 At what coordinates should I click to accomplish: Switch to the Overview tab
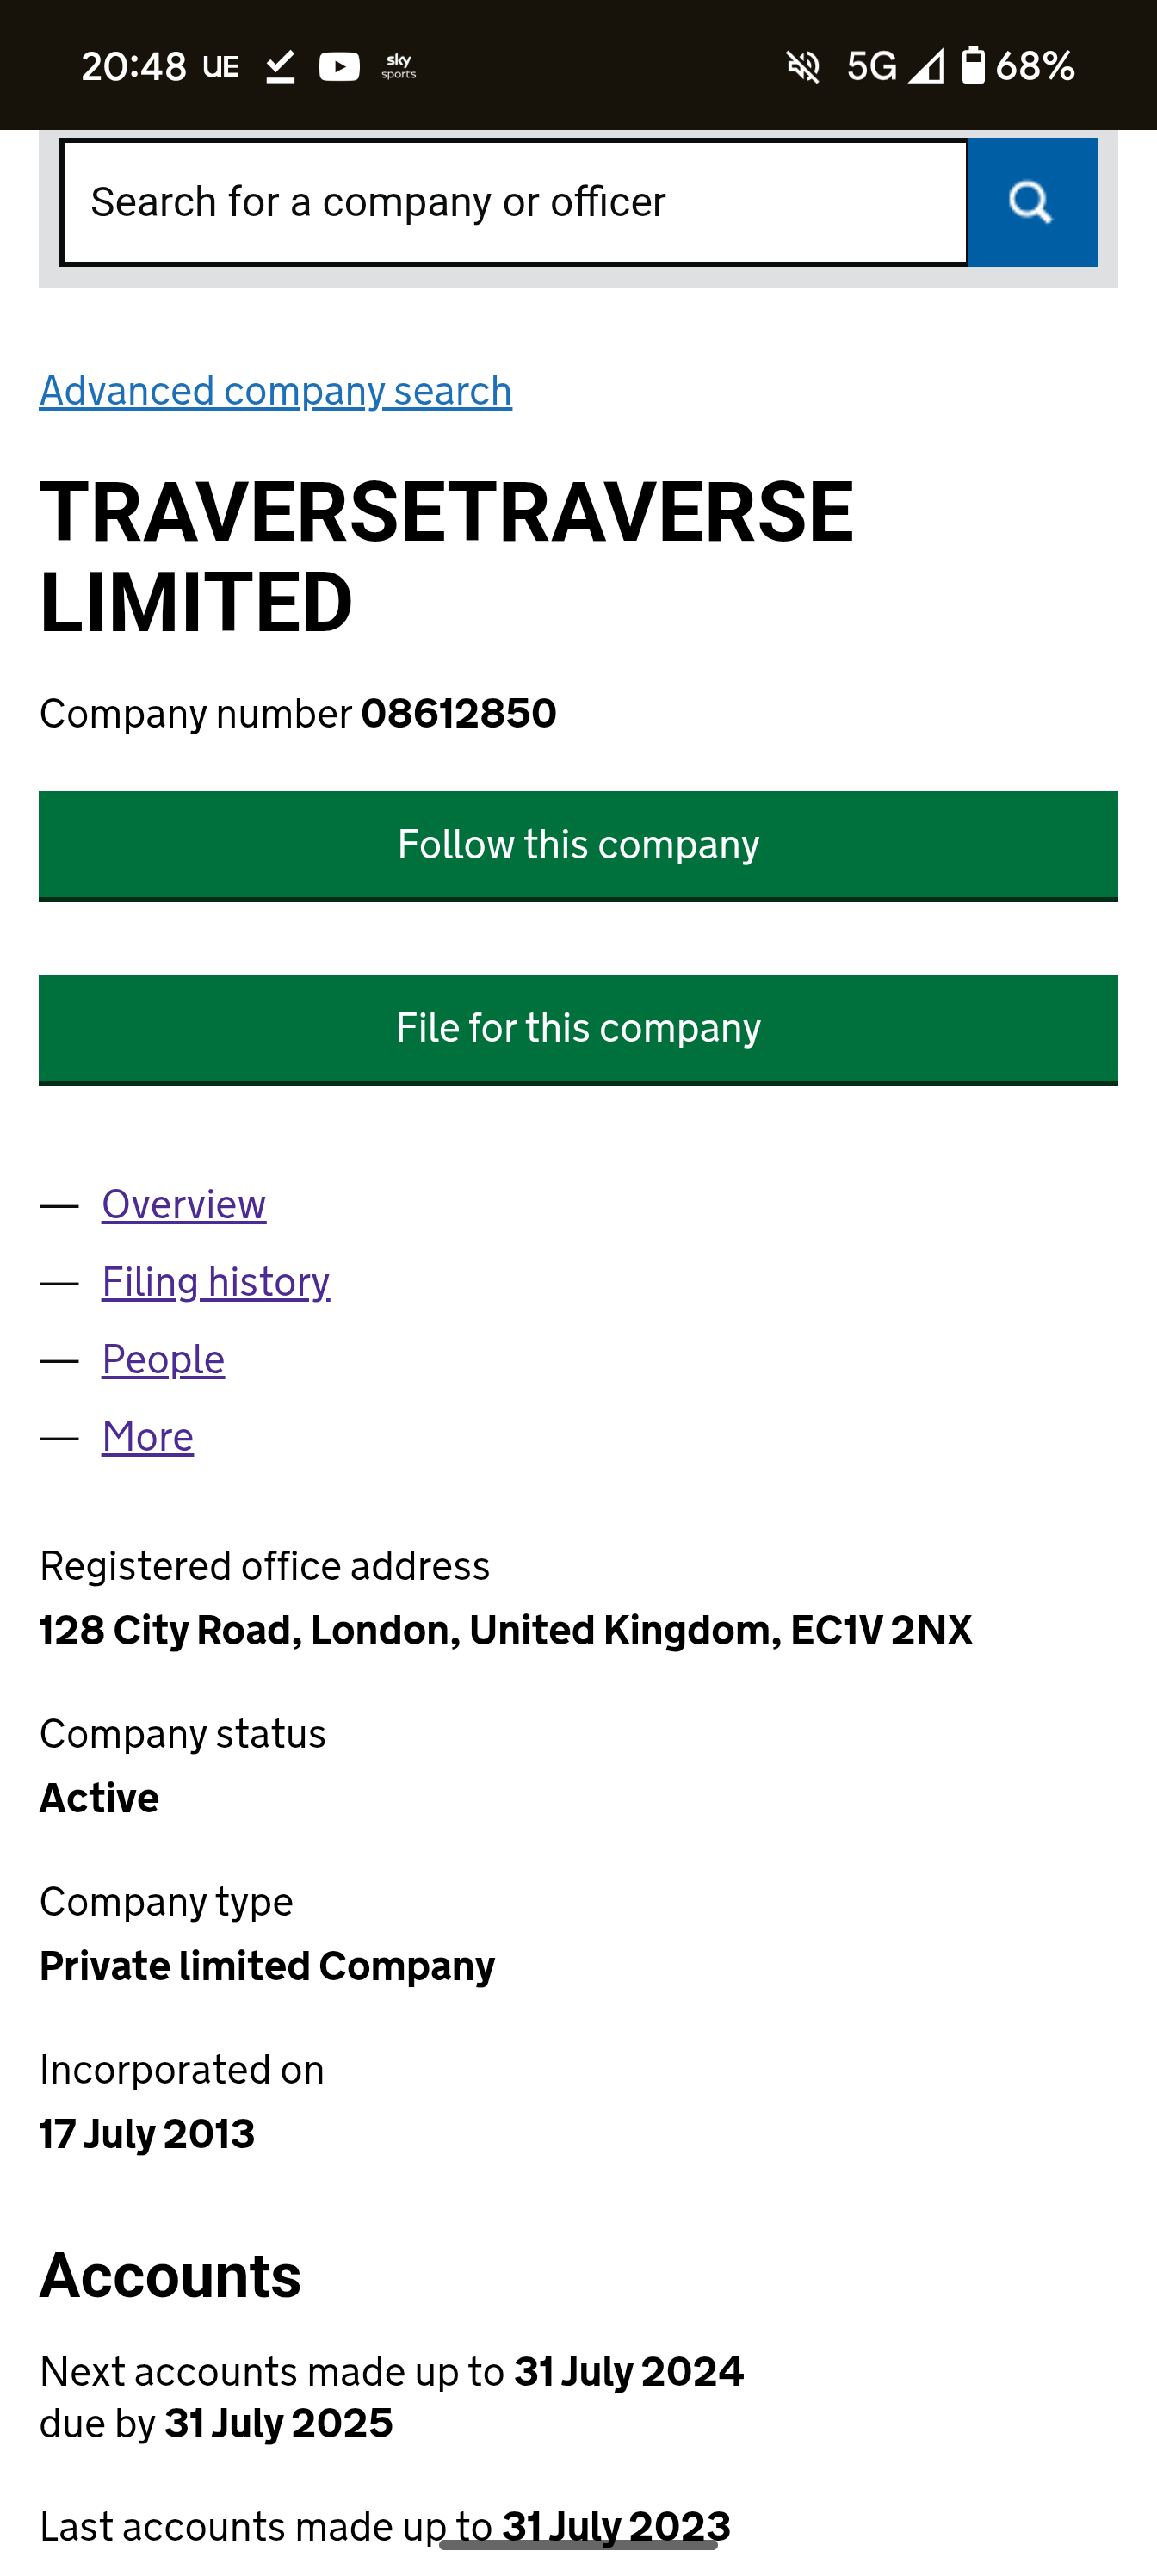click(x=184, y=1204)
